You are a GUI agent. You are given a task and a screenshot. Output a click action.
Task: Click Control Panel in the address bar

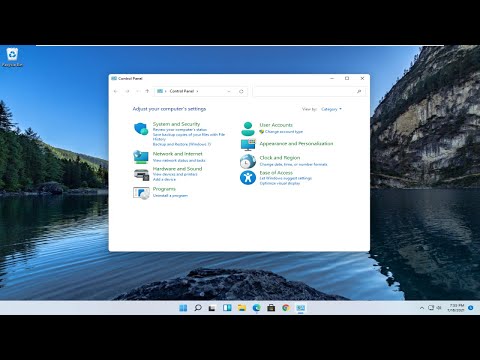tap(182, 91)
